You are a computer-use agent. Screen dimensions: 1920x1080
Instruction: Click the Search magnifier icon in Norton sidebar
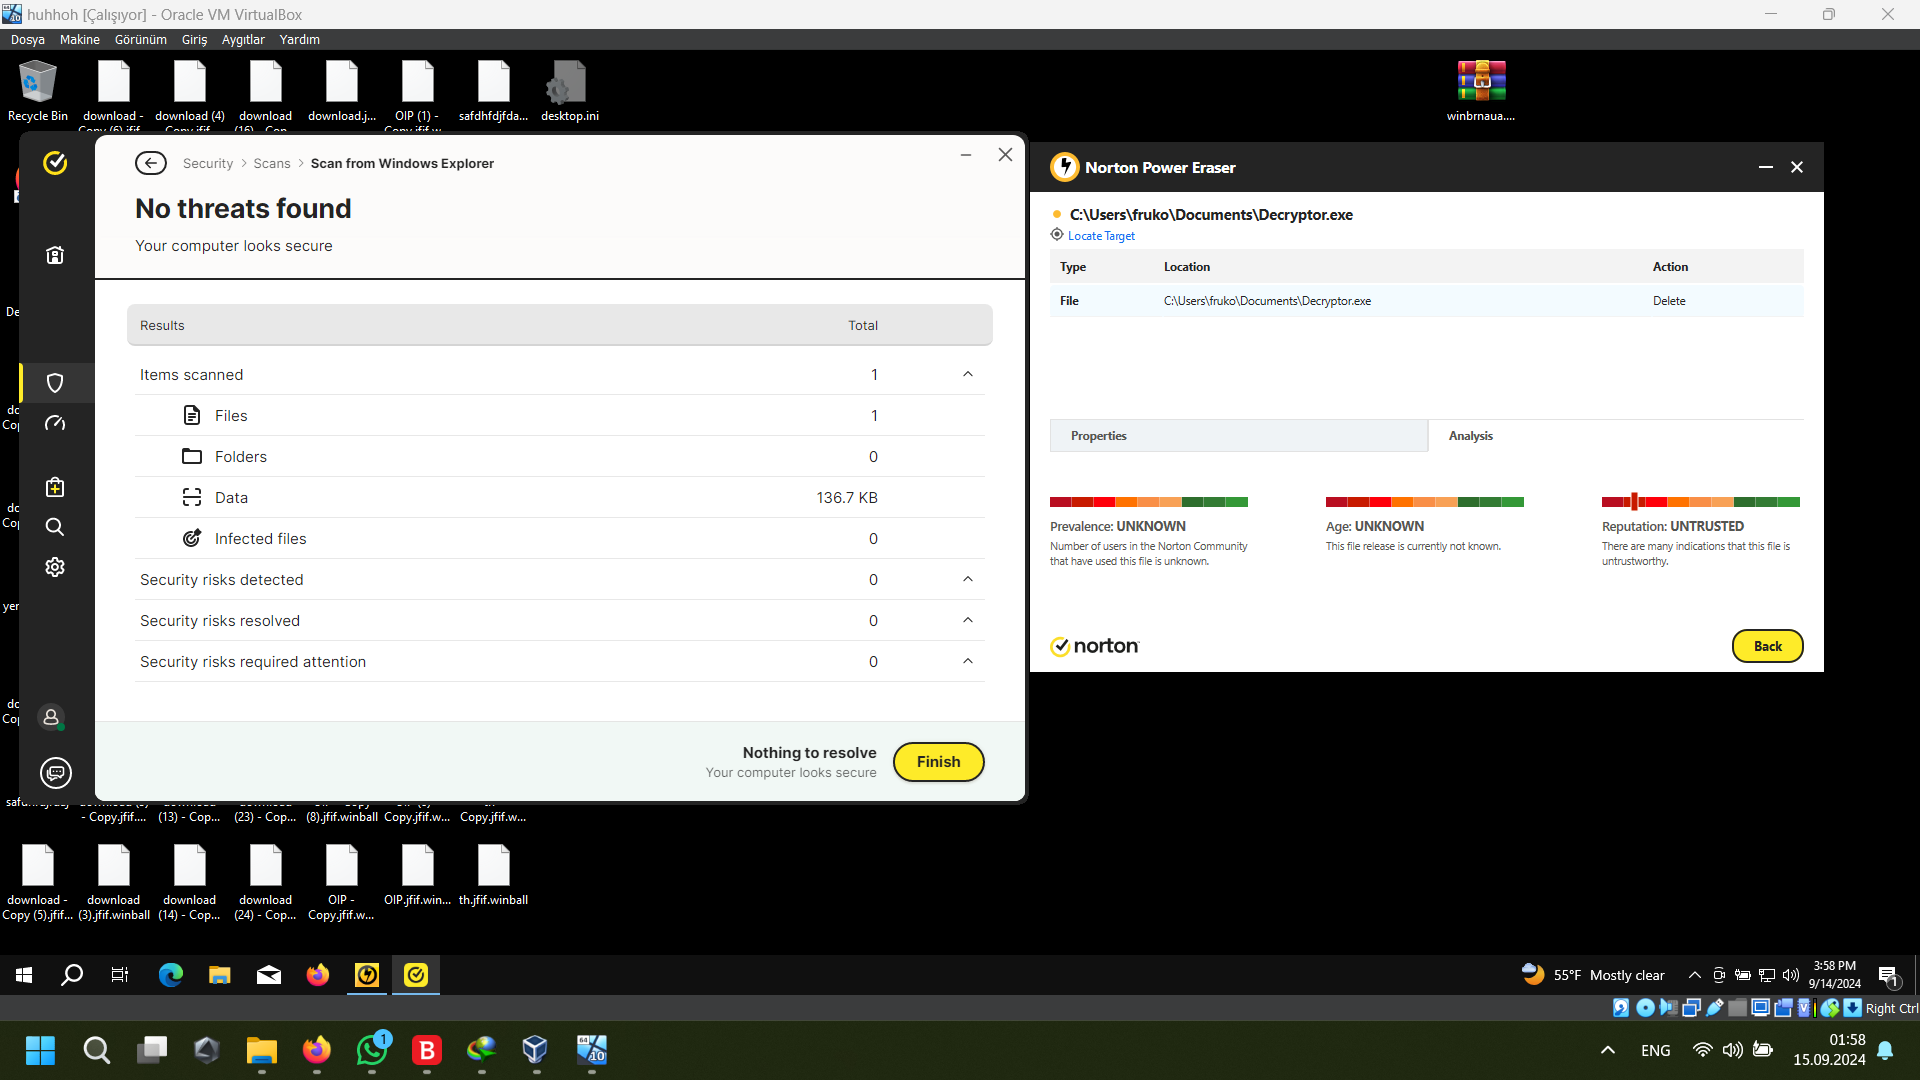click(55, 527)
